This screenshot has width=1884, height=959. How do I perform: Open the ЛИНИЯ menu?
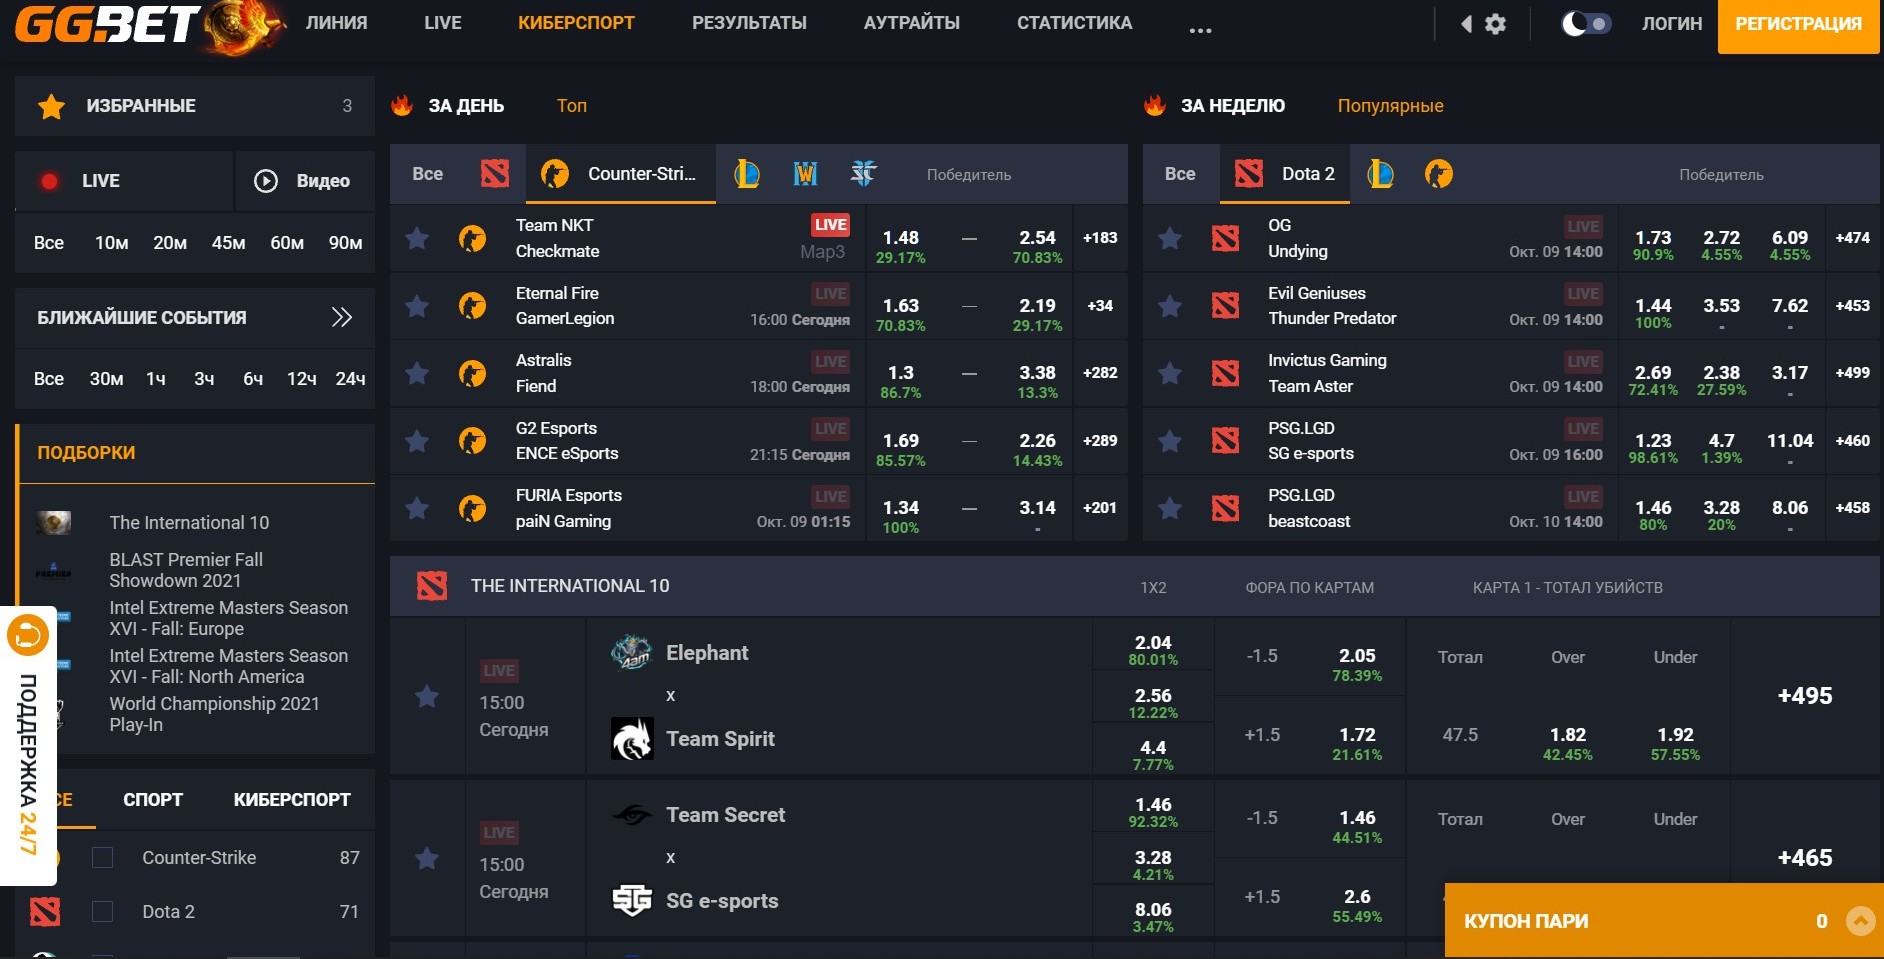tap(336, 23)
